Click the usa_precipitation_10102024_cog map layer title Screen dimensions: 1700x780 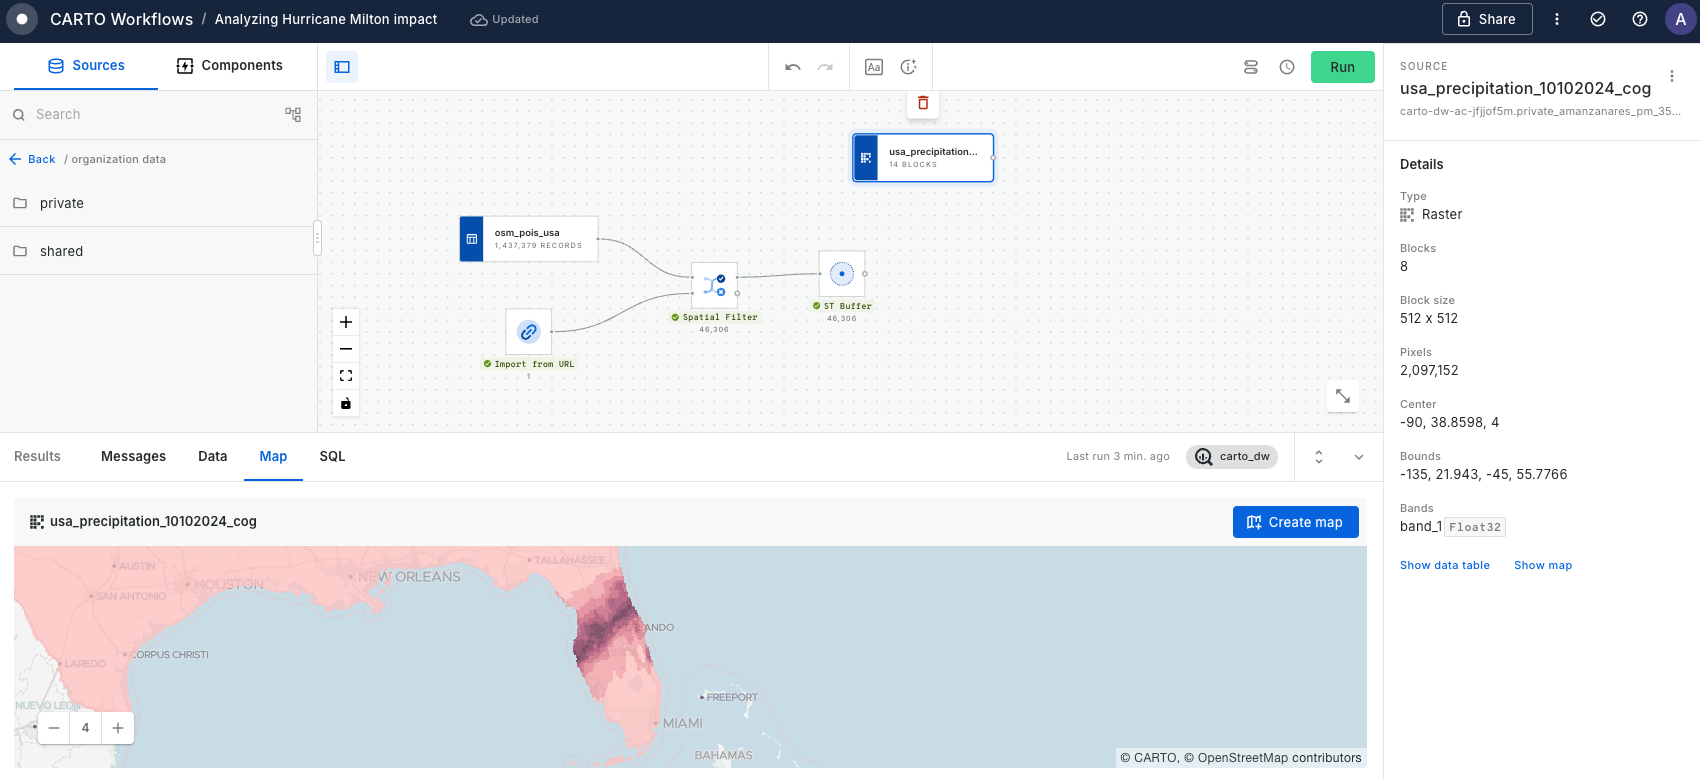[153, 521]
